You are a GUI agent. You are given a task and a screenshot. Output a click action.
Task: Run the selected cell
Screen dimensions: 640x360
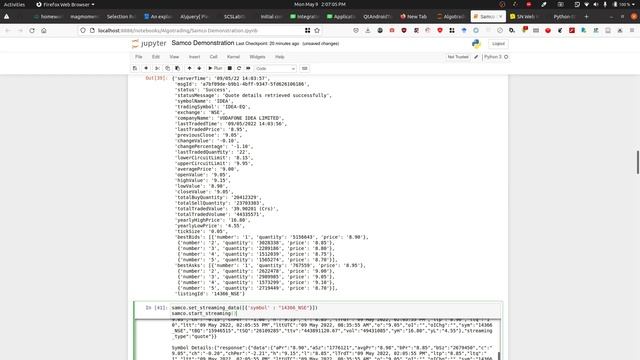click(x=215, y=68)
